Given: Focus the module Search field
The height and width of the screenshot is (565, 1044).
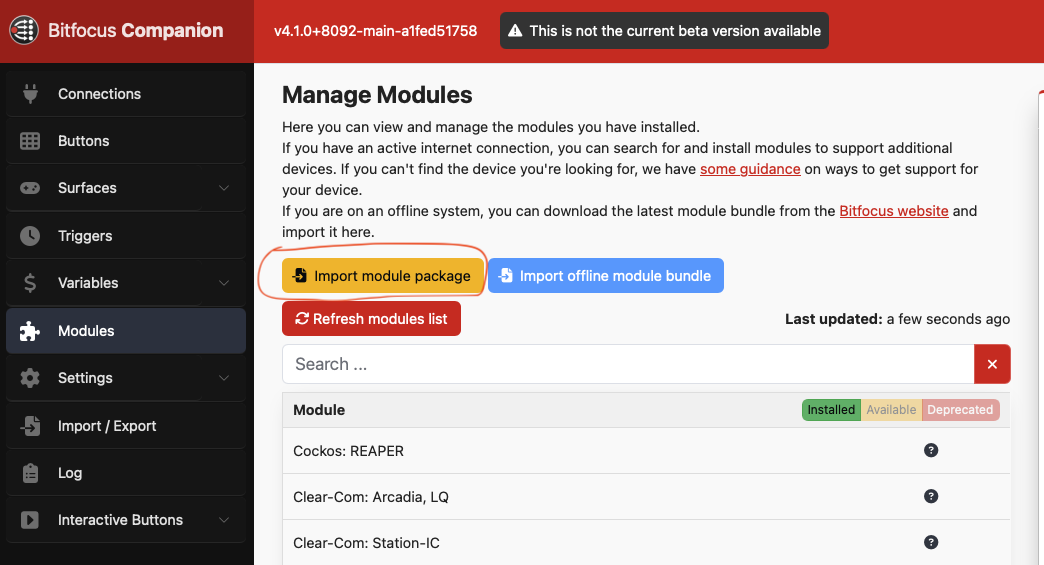Looking at the screenshot, I should coord(628,364).
